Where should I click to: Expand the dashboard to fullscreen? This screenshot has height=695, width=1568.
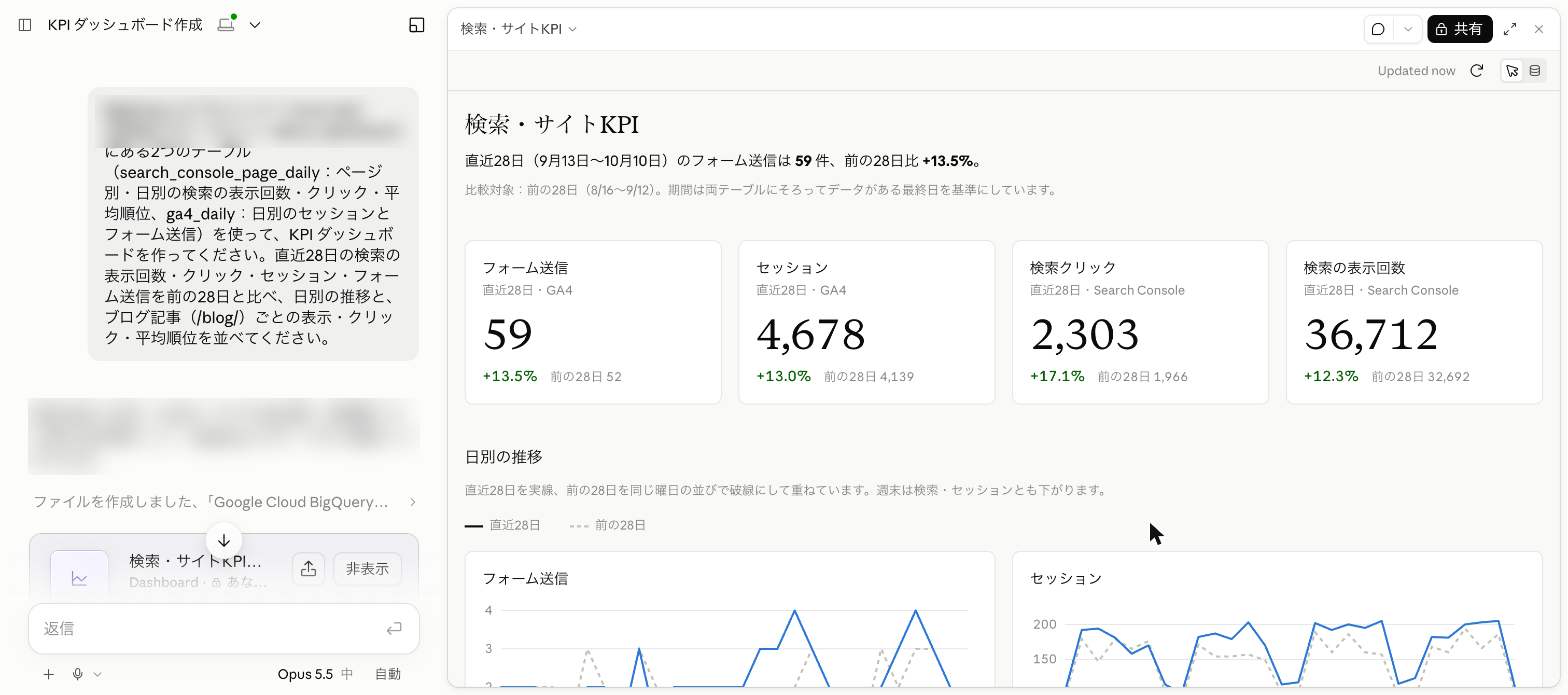(1510, 29)
